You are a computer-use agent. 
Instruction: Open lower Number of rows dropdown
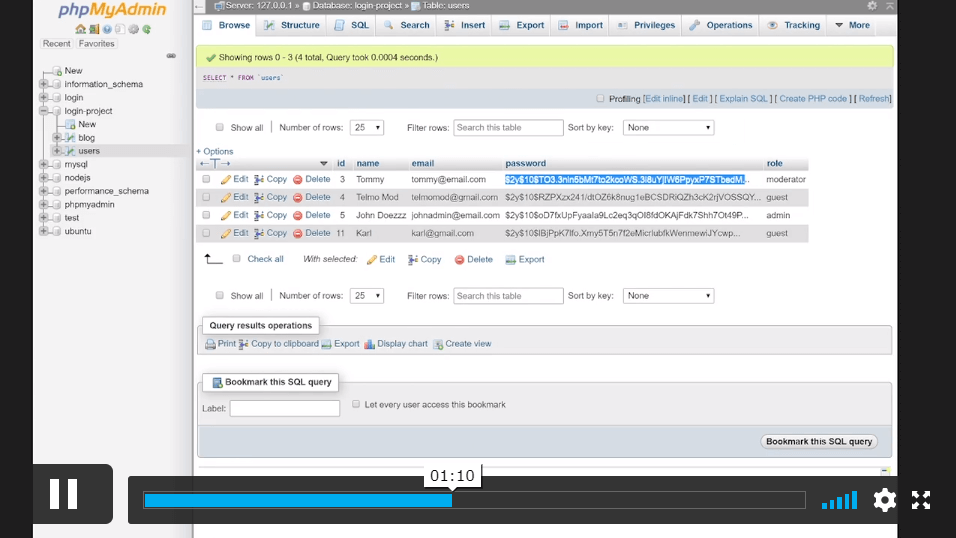(x=366, y=296)
